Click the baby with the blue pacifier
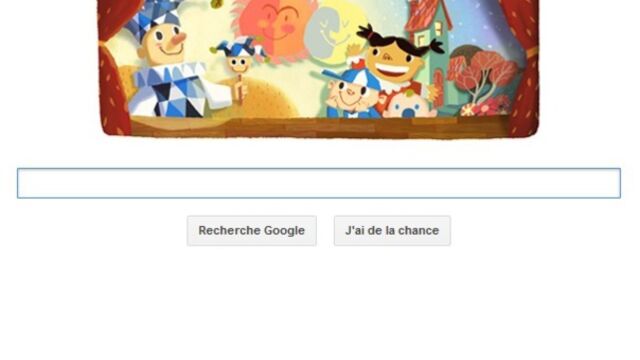Viewport: 640px width, 360px height. point(408,104)
